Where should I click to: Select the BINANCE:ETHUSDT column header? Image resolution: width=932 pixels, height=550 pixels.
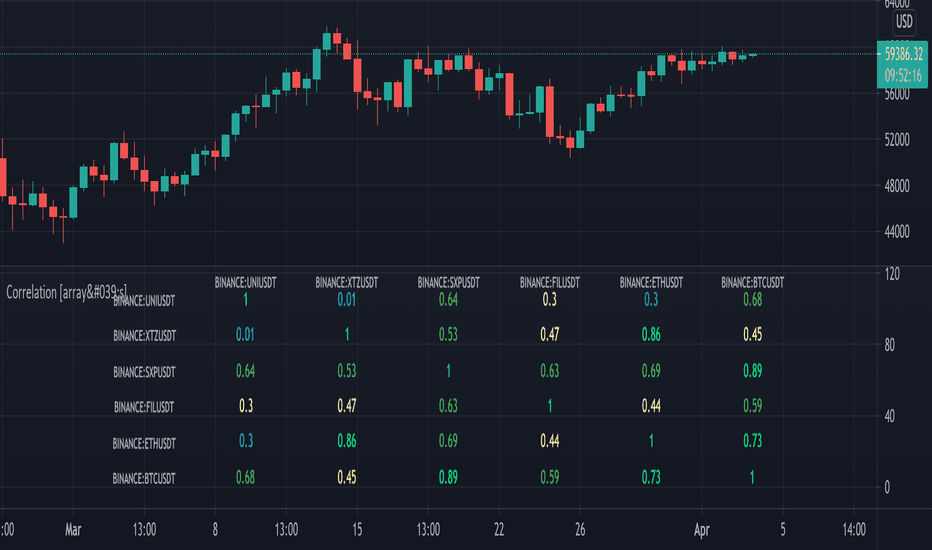click(x=651, y=282)
